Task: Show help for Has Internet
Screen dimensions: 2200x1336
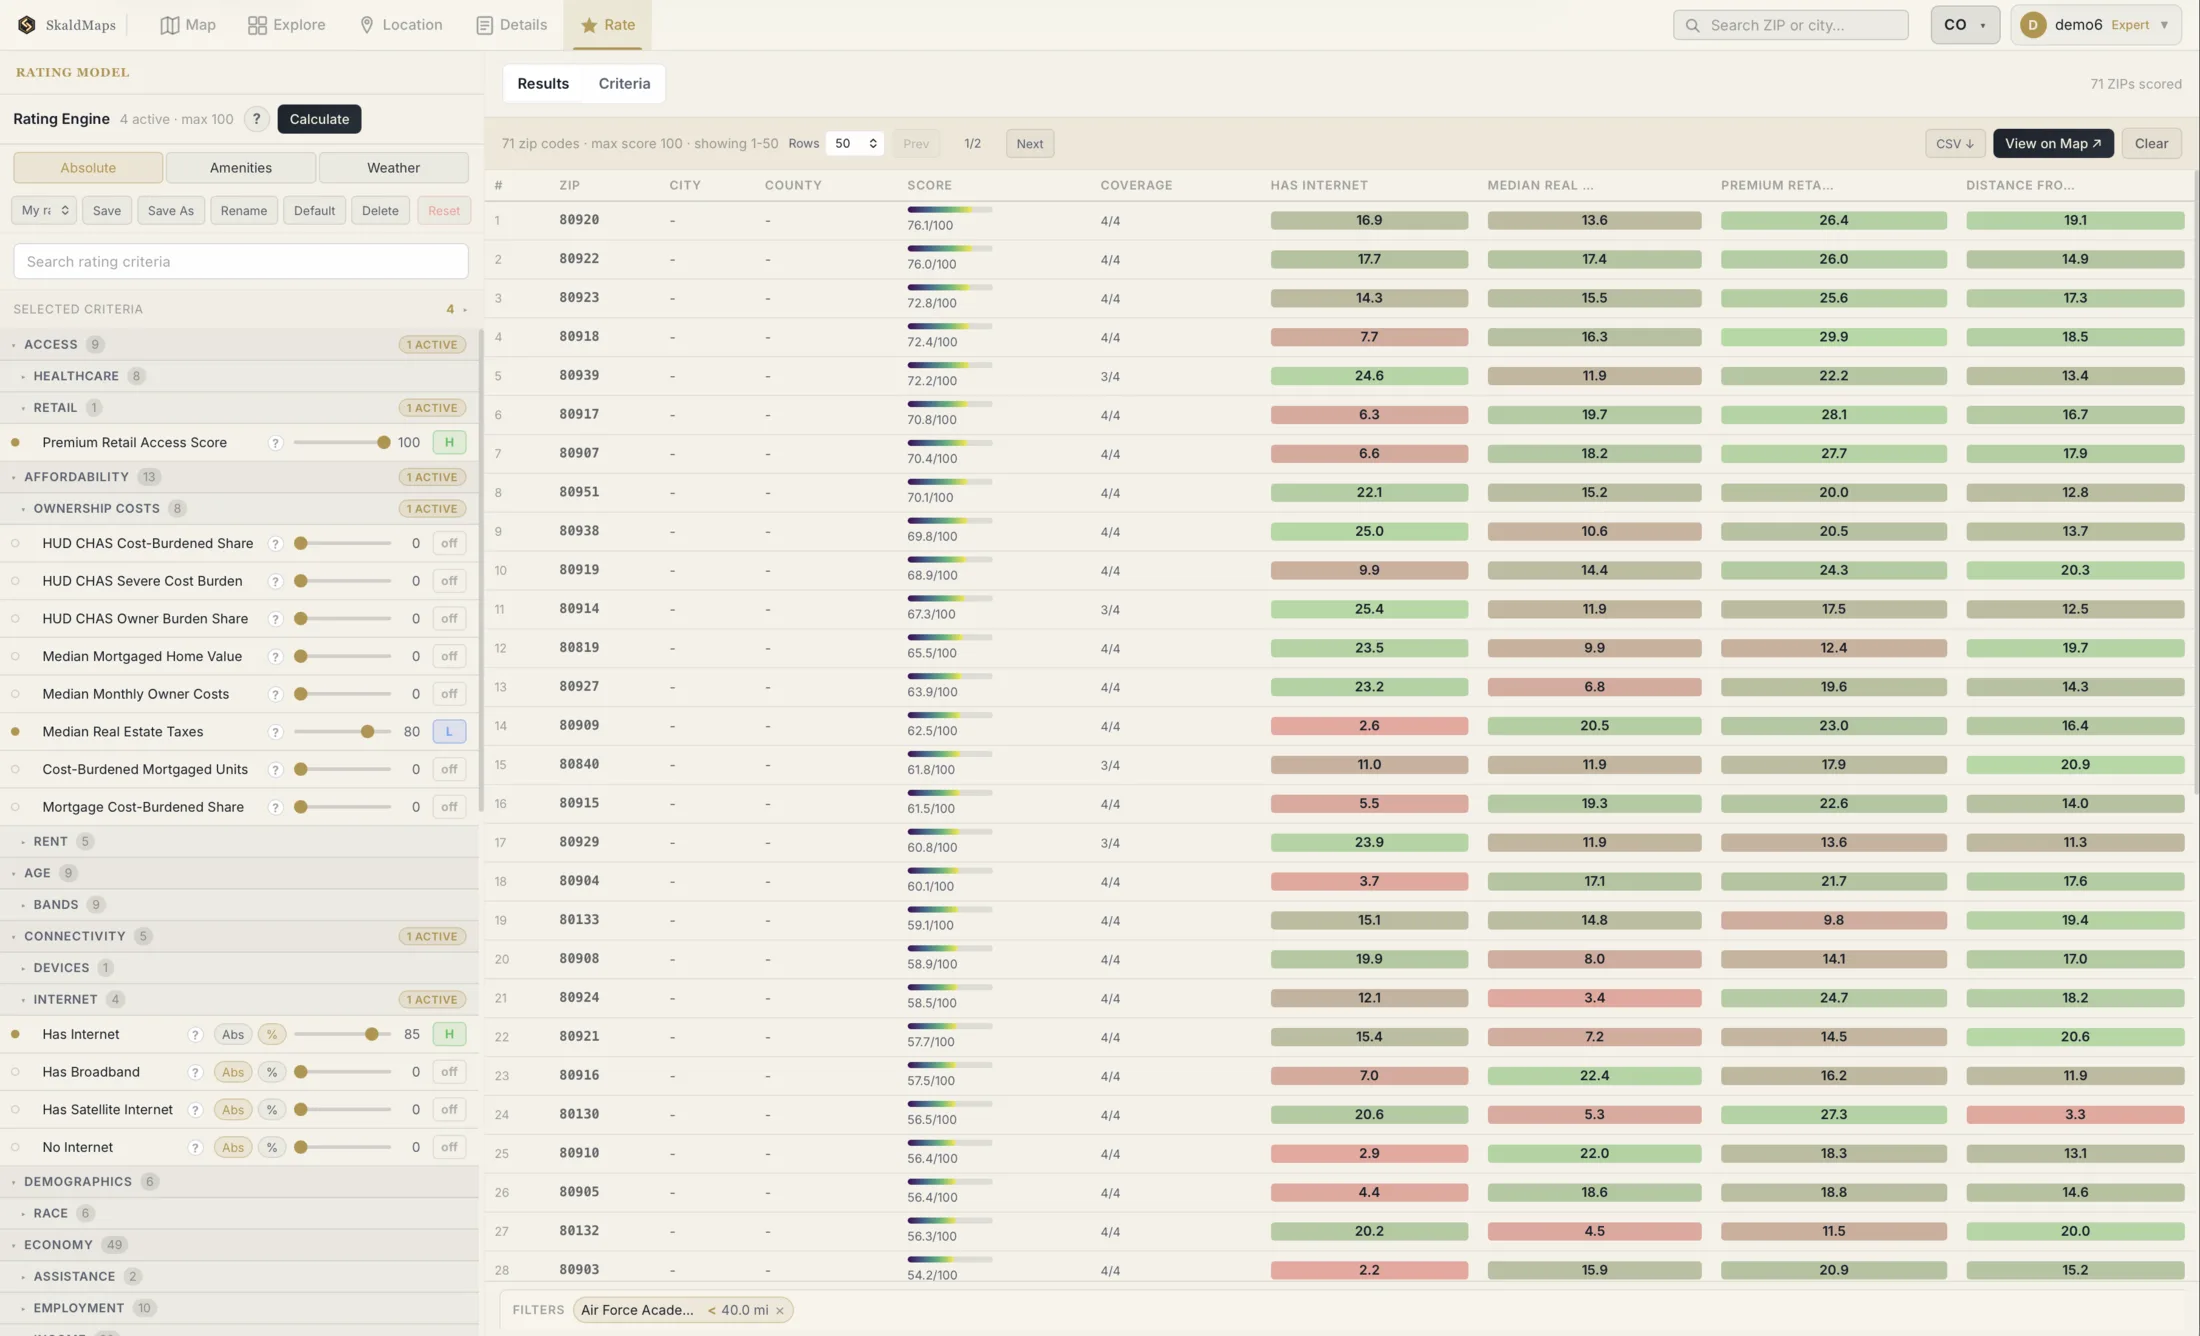Action: [x=195, y=1035]
